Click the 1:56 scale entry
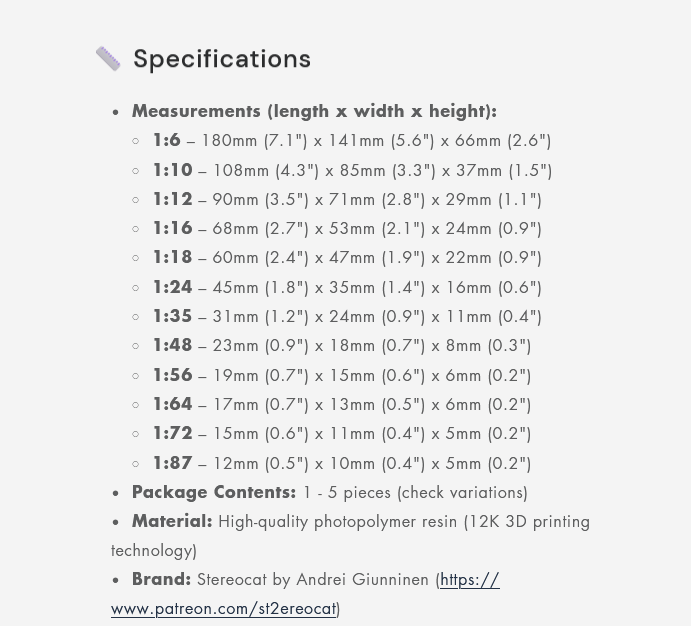Viewport: 691px width, 626px height. click(341, 375)
